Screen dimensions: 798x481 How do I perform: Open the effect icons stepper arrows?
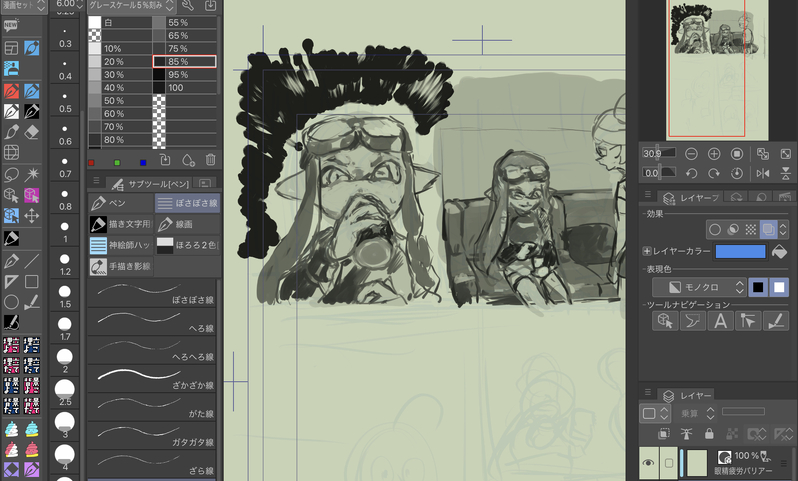click(x=783, y=230)
